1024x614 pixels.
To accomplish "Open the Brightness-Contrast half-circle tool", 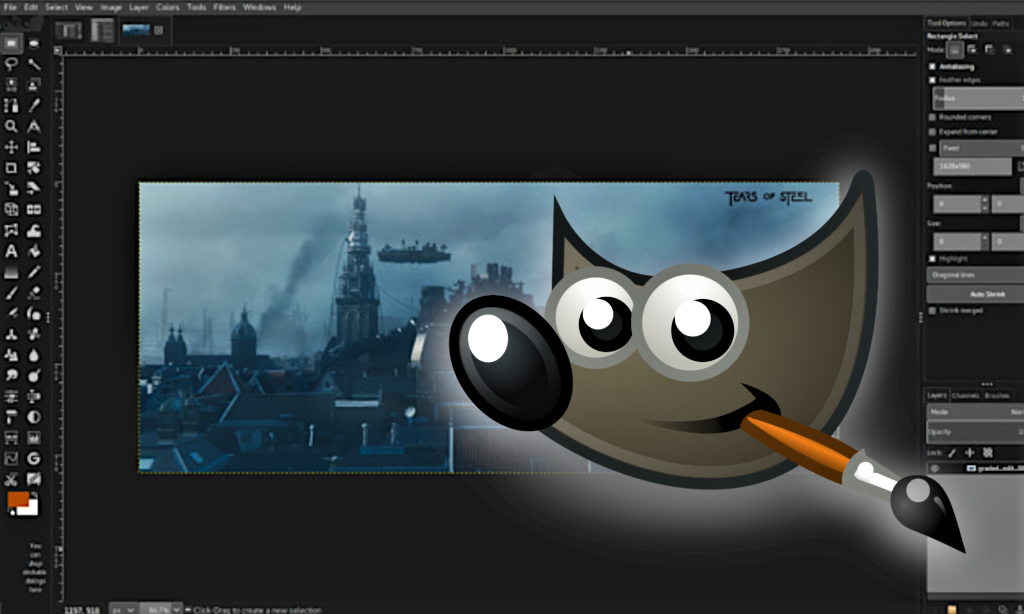I will pyautogui.click(x=34, y=417).
